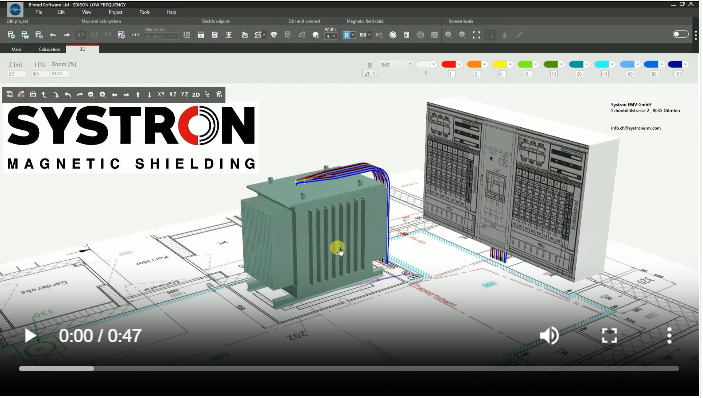This screenshot has width=703, height=398.
Task: Mute the video with the speaker icon
Action: click(x=549, y=335)
